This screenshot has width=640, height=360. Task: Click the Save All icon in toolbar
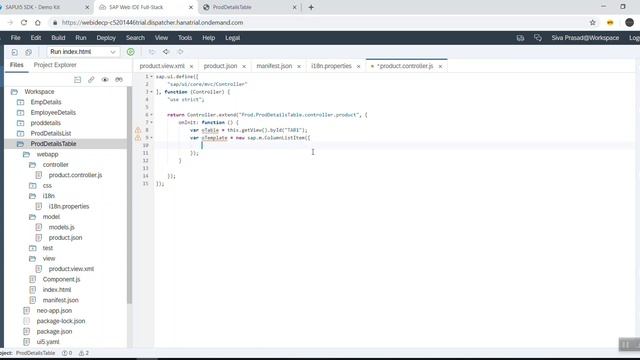(x=29, y=52)
